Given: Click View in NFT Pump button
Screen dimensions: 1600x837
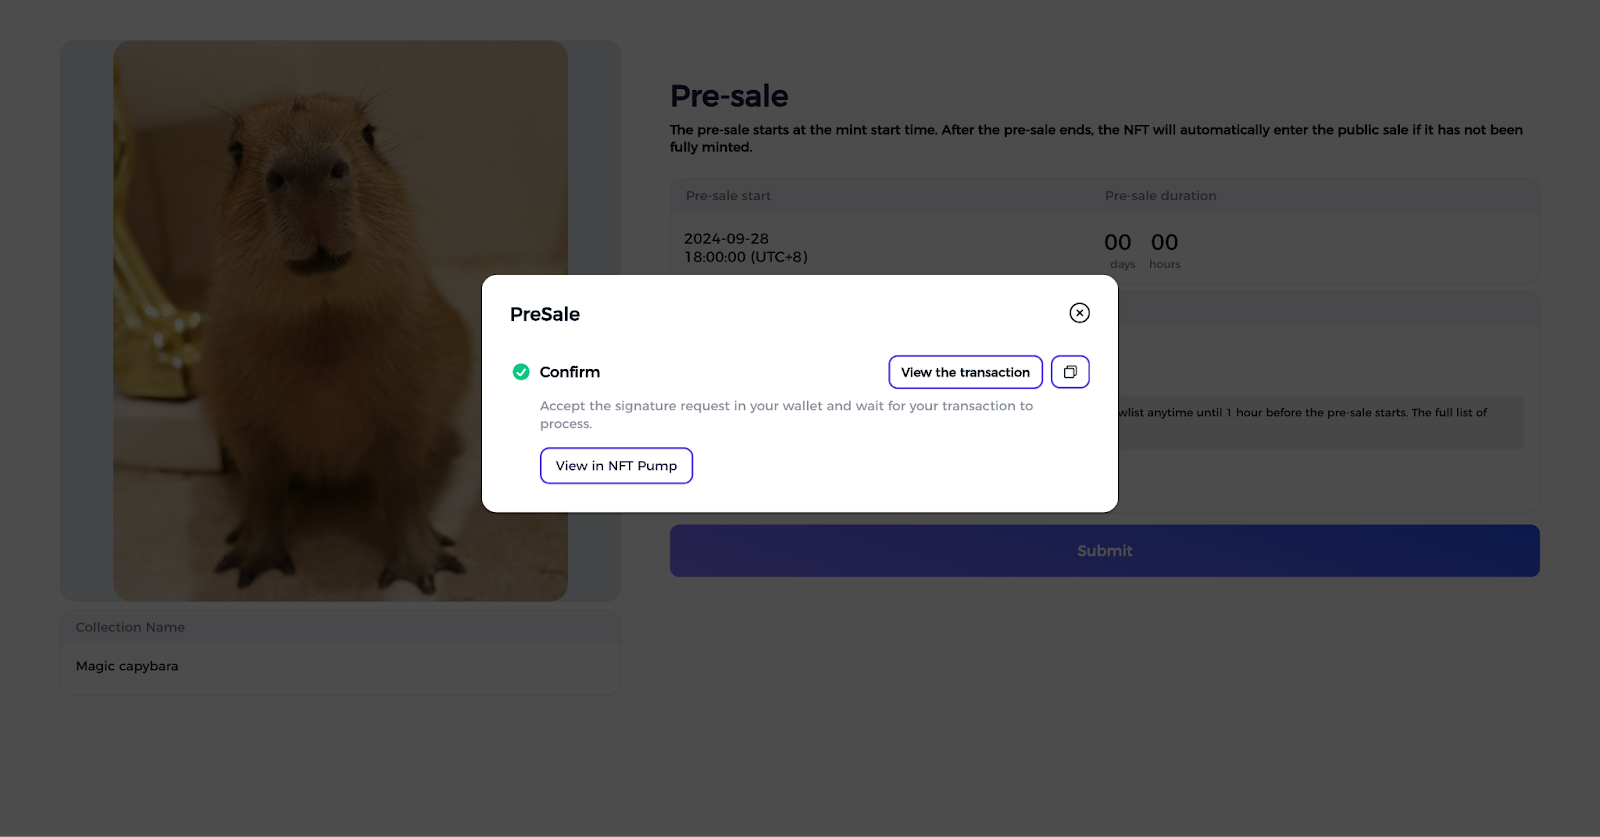Looking at the screenshot, I should pos(616,466).
